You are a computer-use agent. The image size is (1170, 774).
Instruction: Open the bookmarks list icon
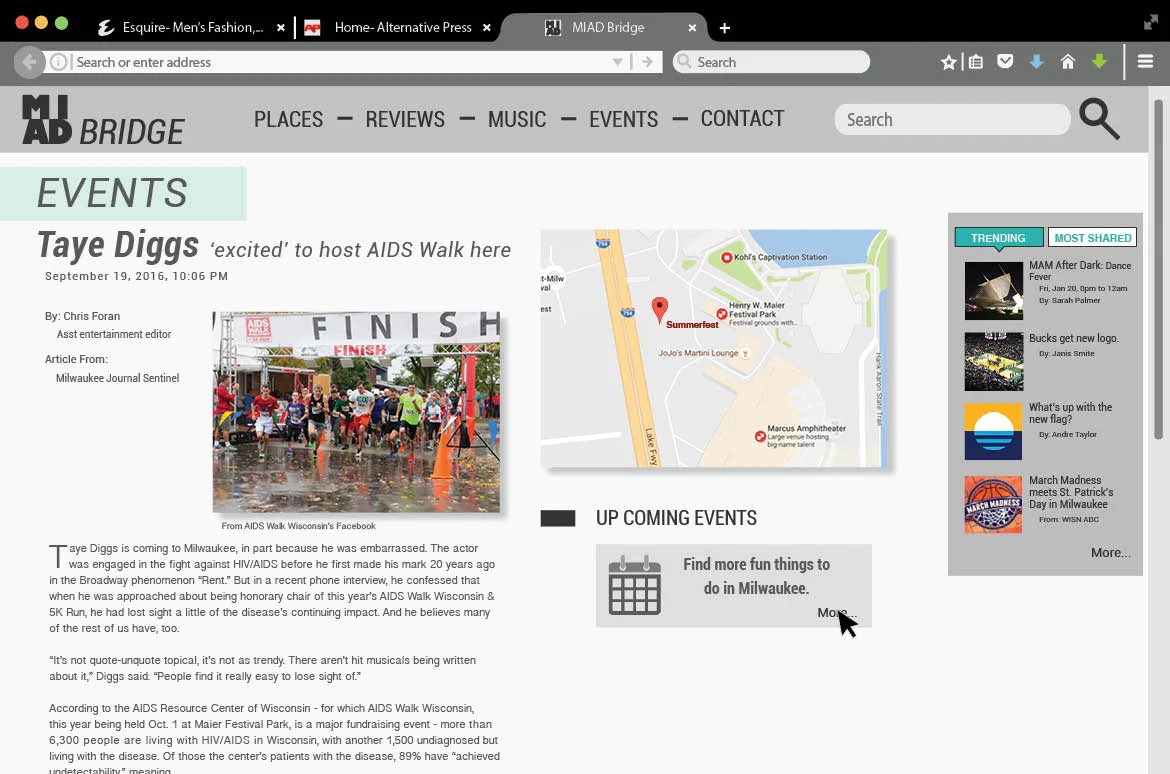point(976,62)
